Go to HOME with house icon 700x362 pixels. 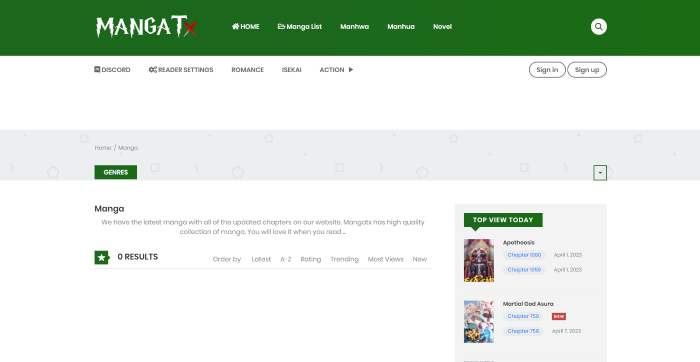click(x=245, y=27)
